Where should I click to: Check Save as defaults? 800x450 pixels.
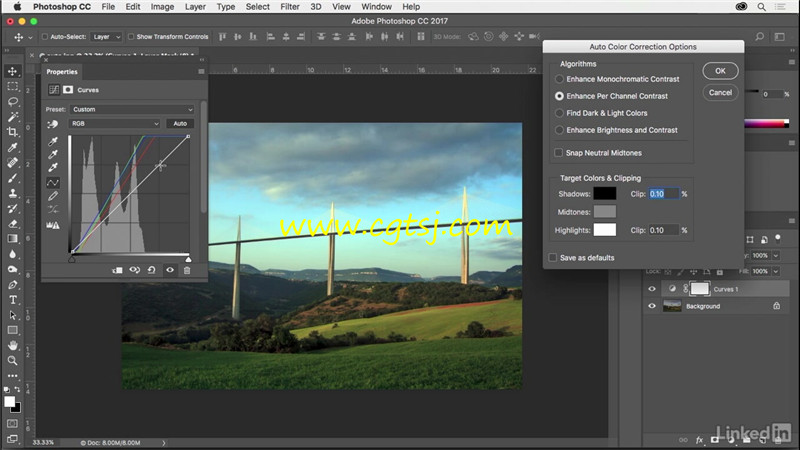[x=553, y=258]
